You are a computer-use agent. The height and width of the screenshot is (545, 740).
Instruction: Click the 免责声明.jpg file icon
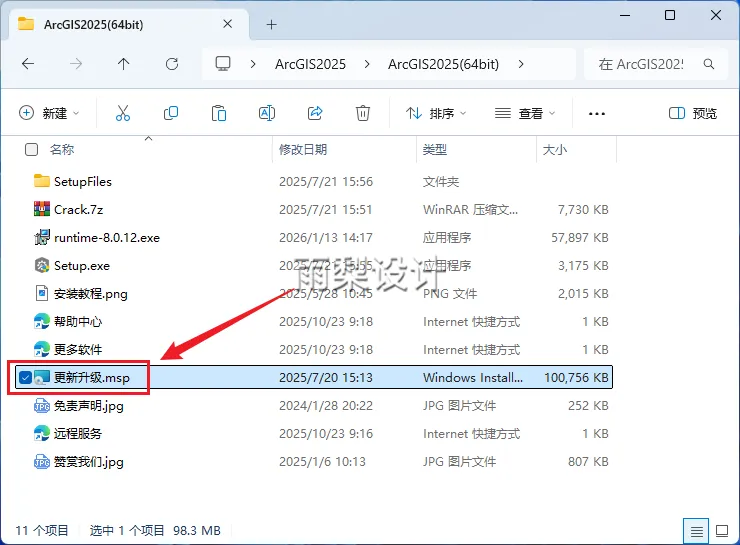click(x=42, y=405)
